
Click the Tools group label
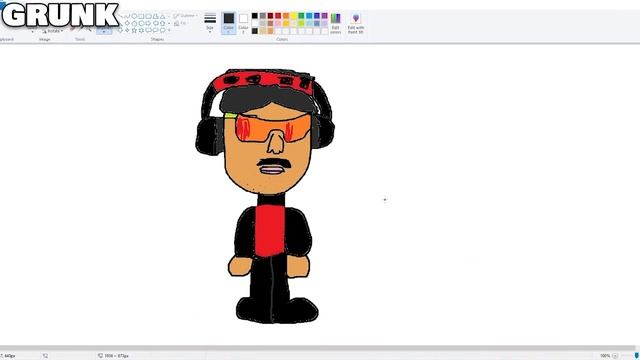click(80, 39)
